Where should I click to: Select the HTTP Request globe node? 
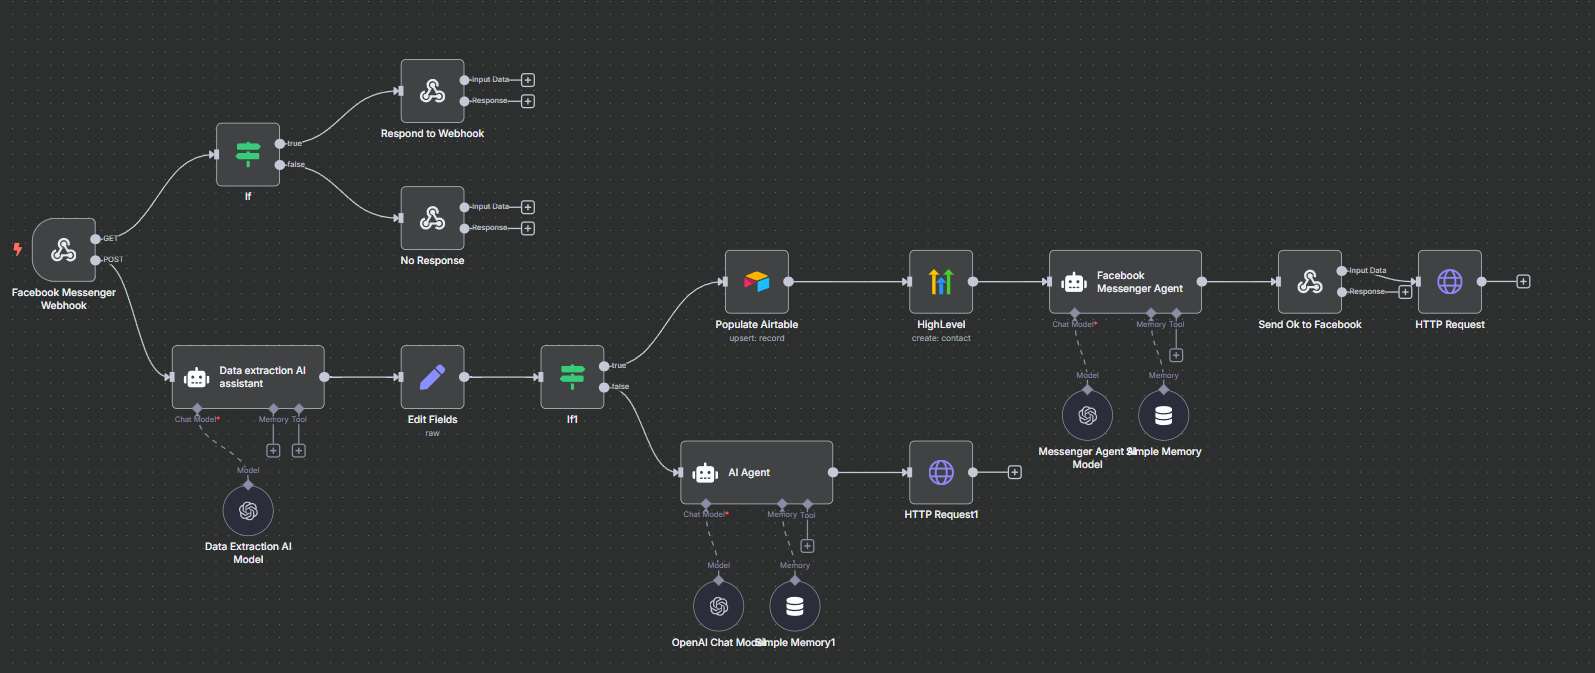pyautogui.click(x=1450, y=282)
